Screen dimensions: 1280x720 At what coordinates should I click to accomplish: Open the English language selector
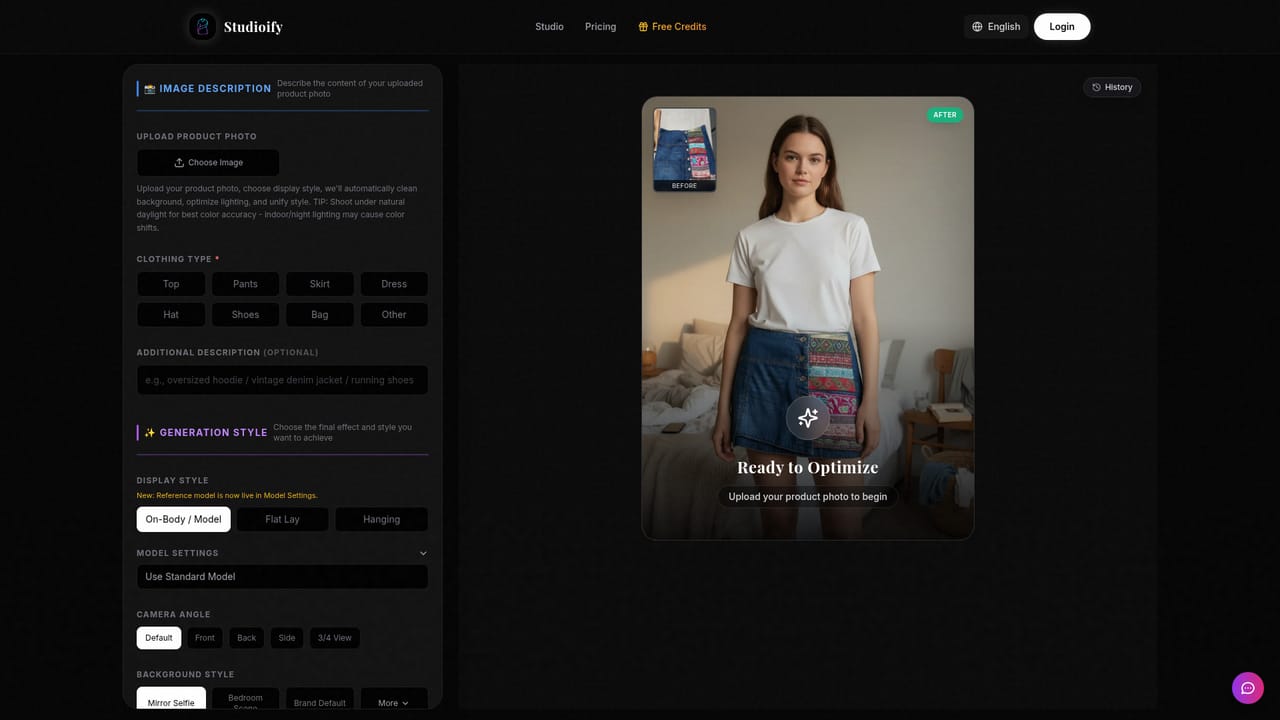[x=996, y=27]
